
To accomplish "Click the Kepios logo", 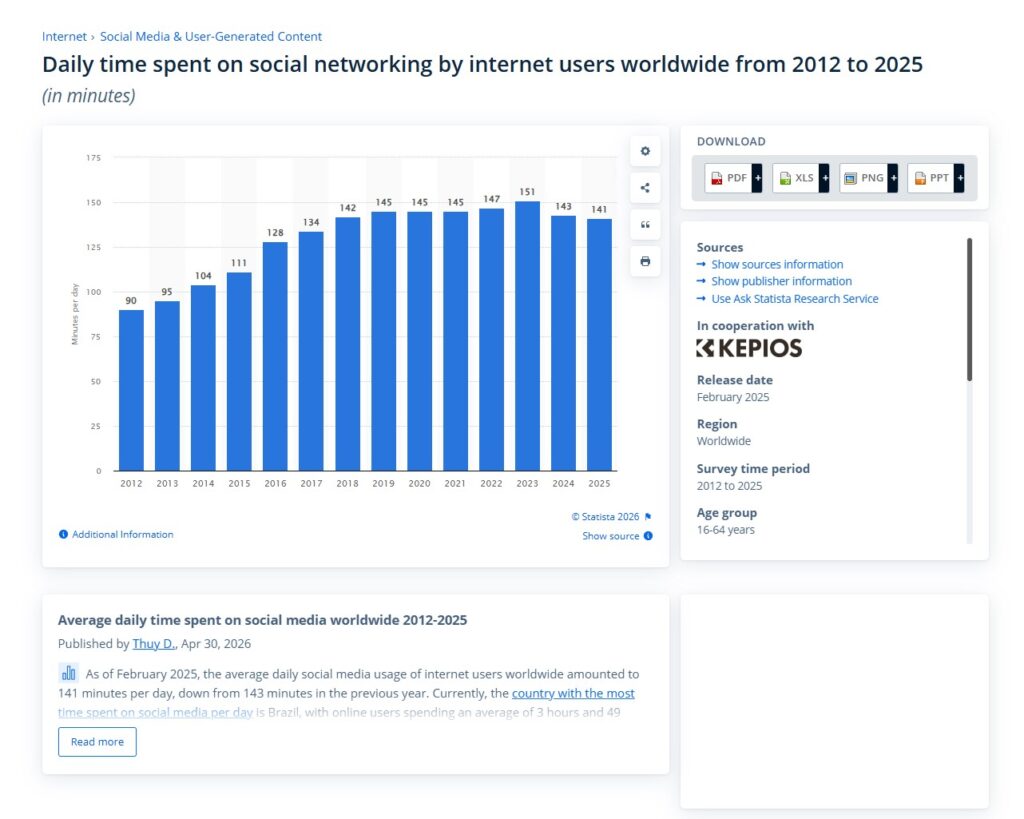I will click(749, 348).
